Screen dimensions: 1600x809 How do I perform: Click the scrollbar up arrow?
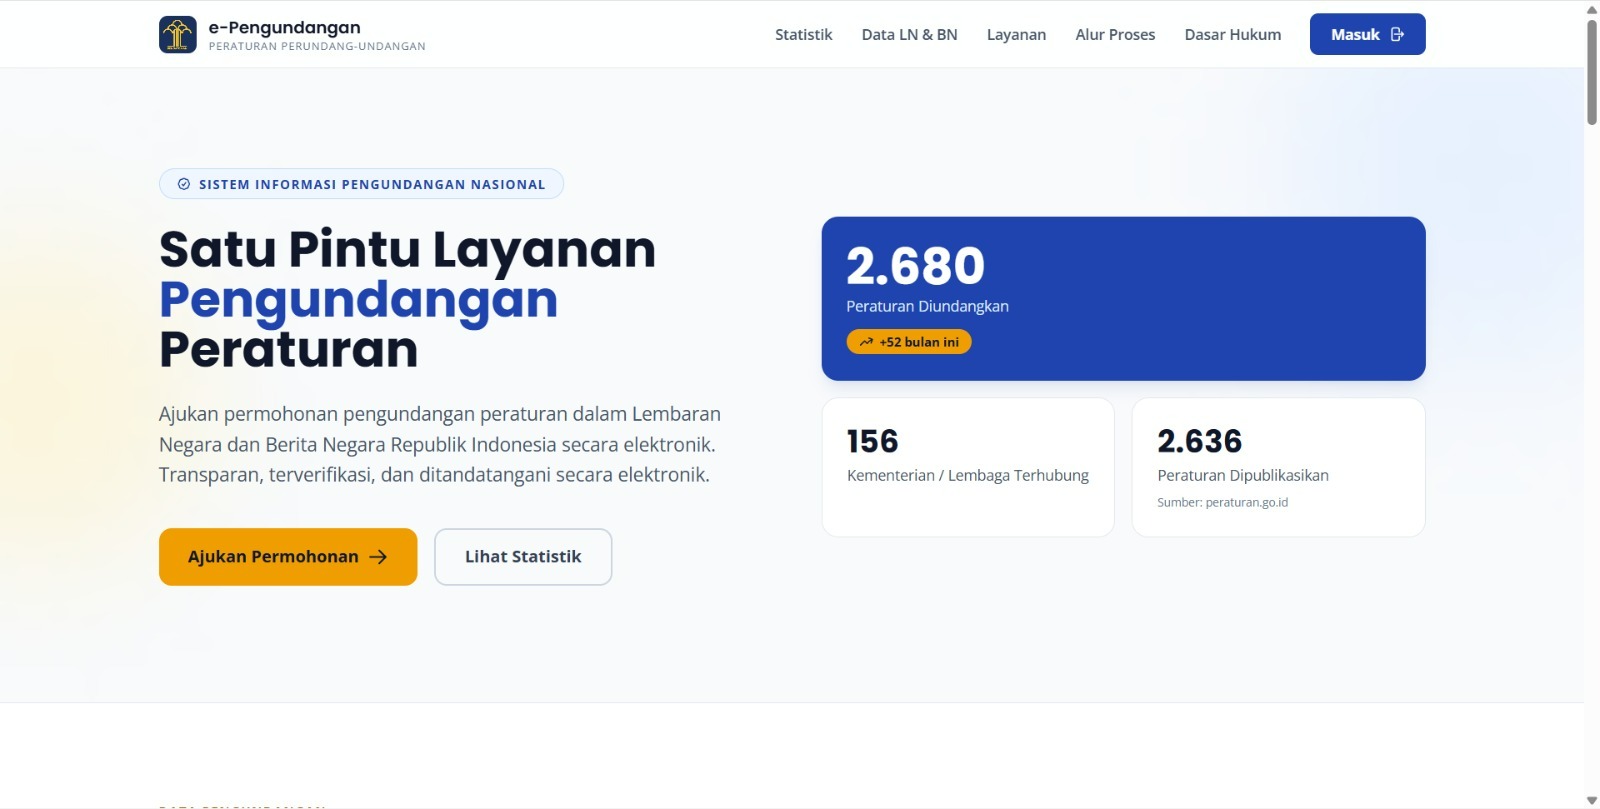1592,9
